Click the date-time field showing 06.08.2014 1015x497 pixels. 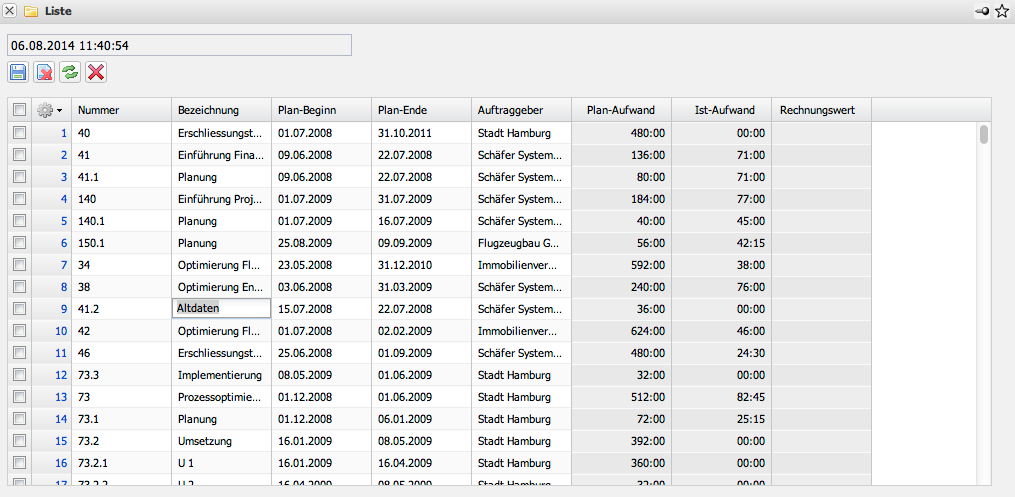pyautogui.click(x=179, y=45)
